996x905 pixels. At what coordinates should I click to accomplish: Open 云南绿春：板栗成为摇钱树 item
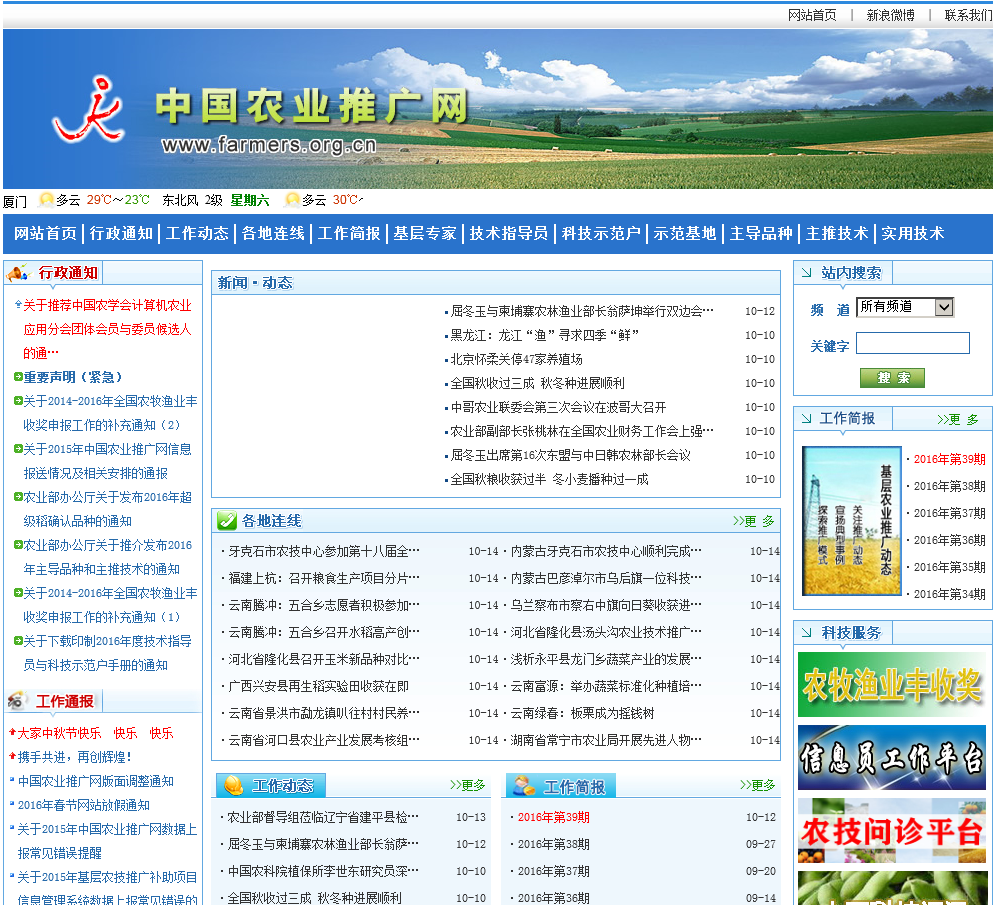tap(582, 713)
